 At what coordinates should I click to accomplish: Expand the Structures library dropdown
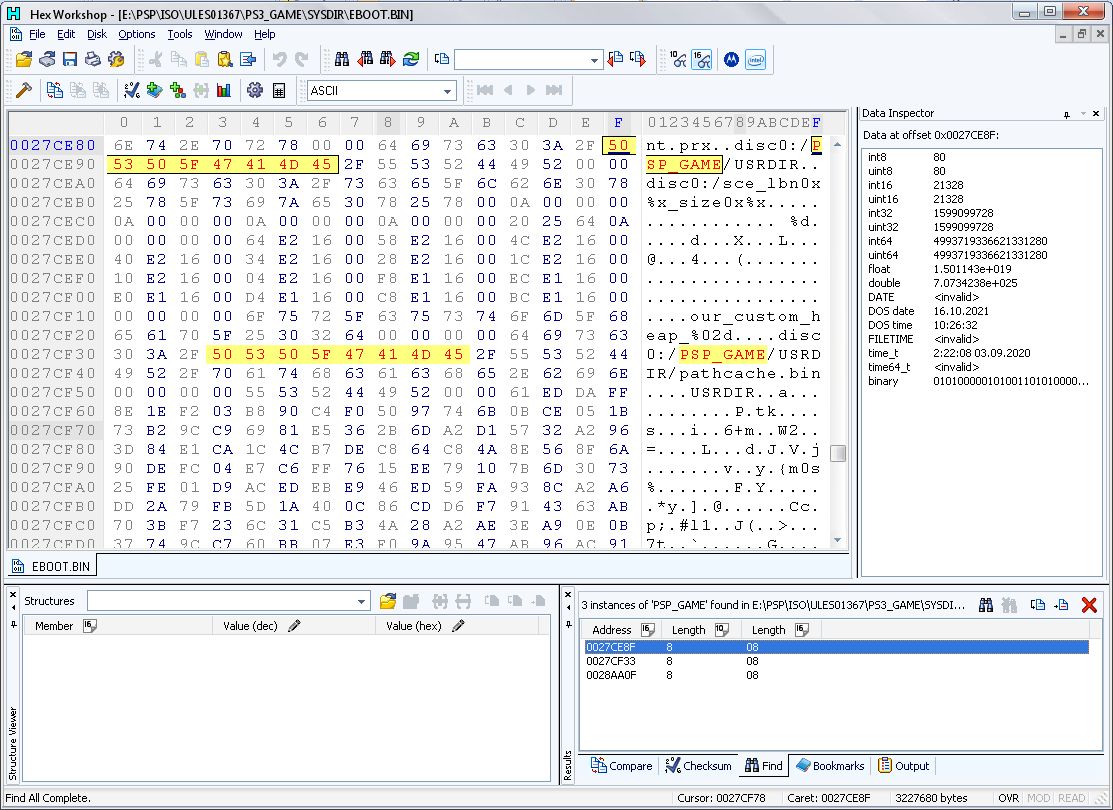(x=361, y=602)
